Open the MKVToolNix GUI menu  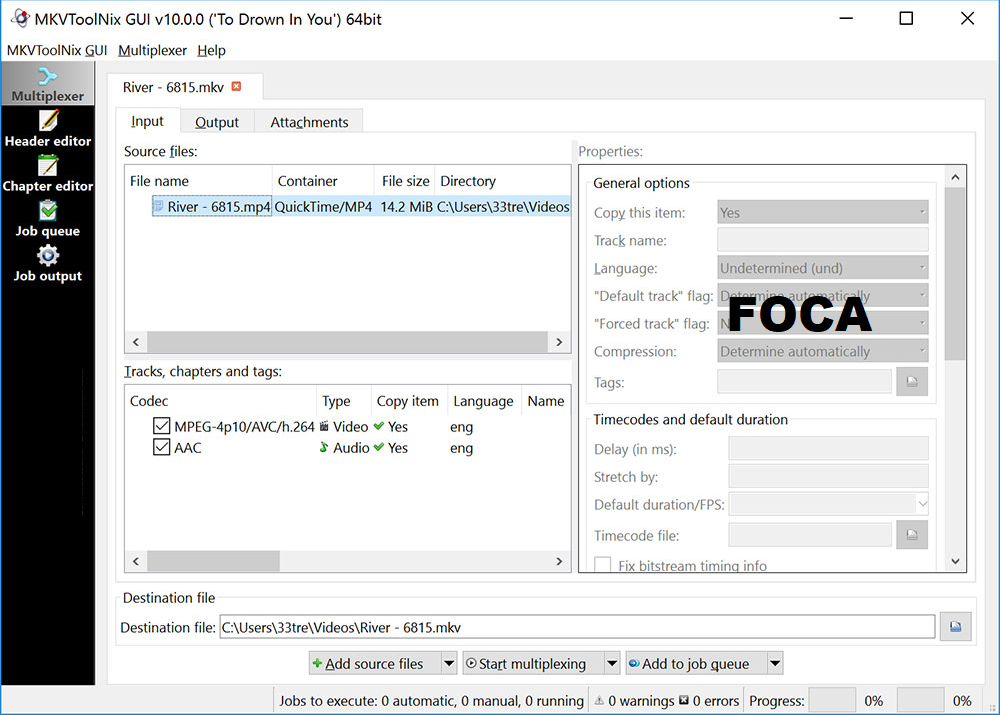[57, 50]
